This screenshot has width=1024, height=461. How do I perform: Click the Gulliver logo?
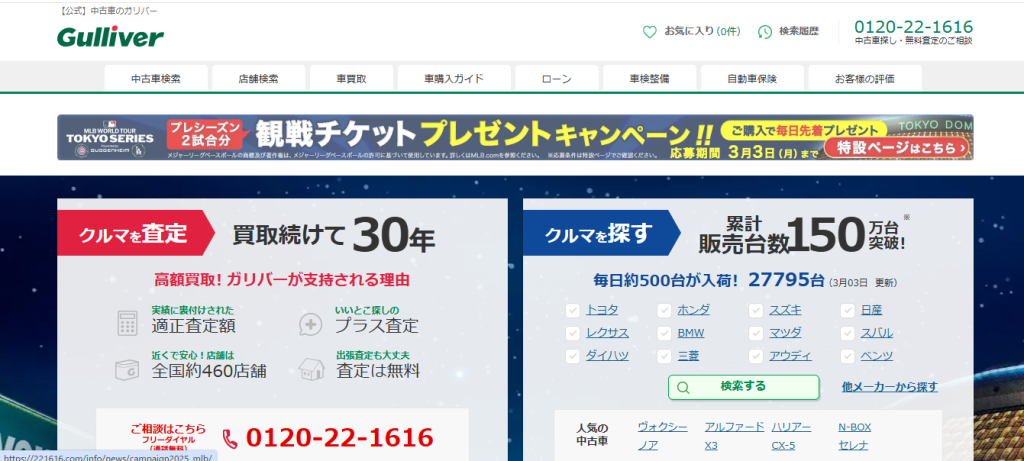click(x=110, y=37)
